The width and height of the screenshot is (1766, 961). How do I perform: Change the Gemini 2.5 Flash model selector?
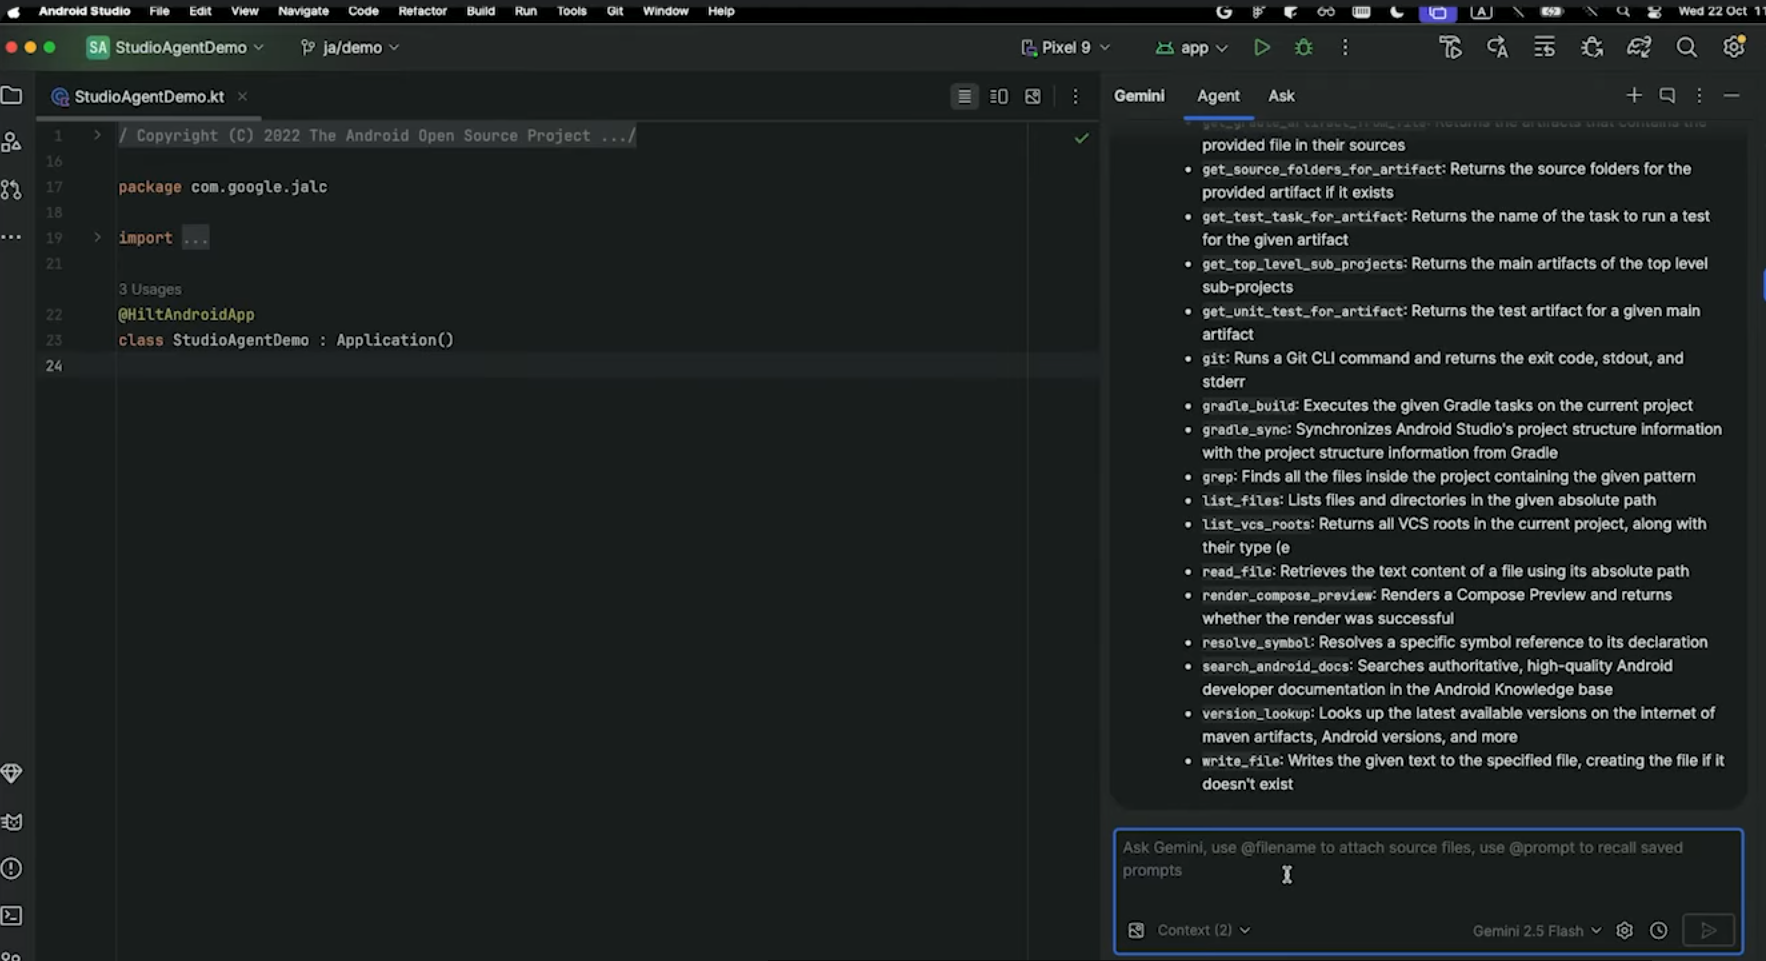click(1537, 930)
